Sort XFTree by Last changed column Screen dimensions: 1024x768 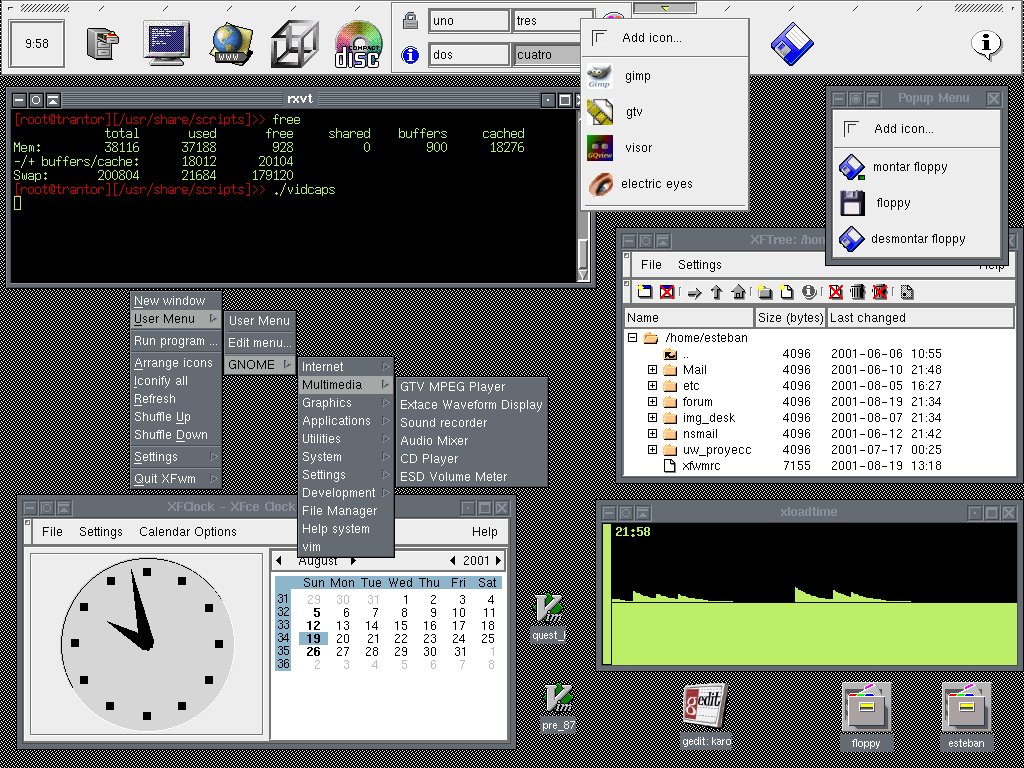tap(920, 318)
